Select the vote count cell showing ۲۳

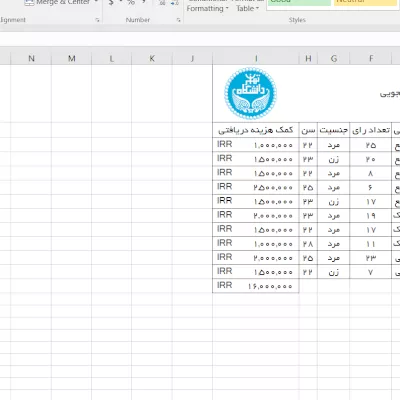click(371, 258)
